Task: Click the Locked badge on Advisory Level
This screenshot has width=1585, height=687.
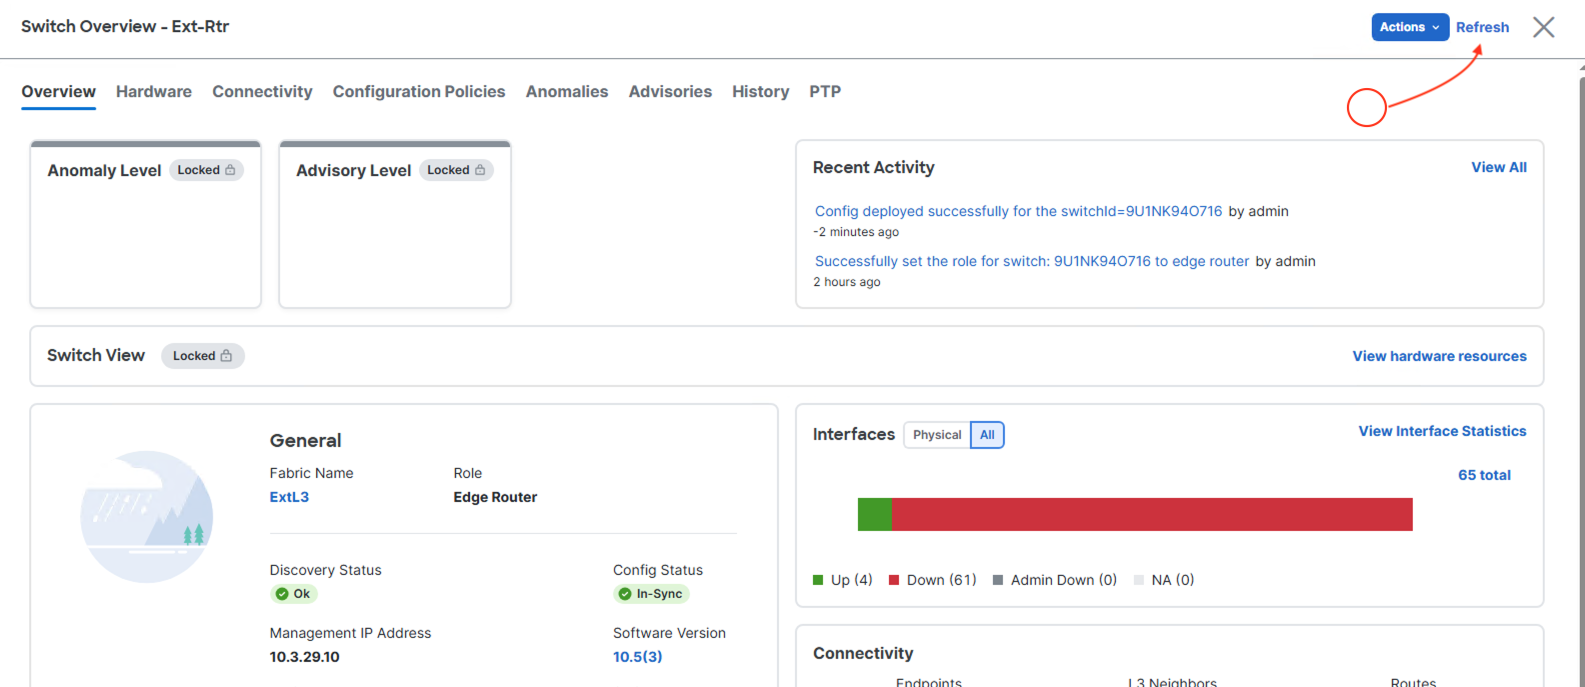Action: (456, 170)
